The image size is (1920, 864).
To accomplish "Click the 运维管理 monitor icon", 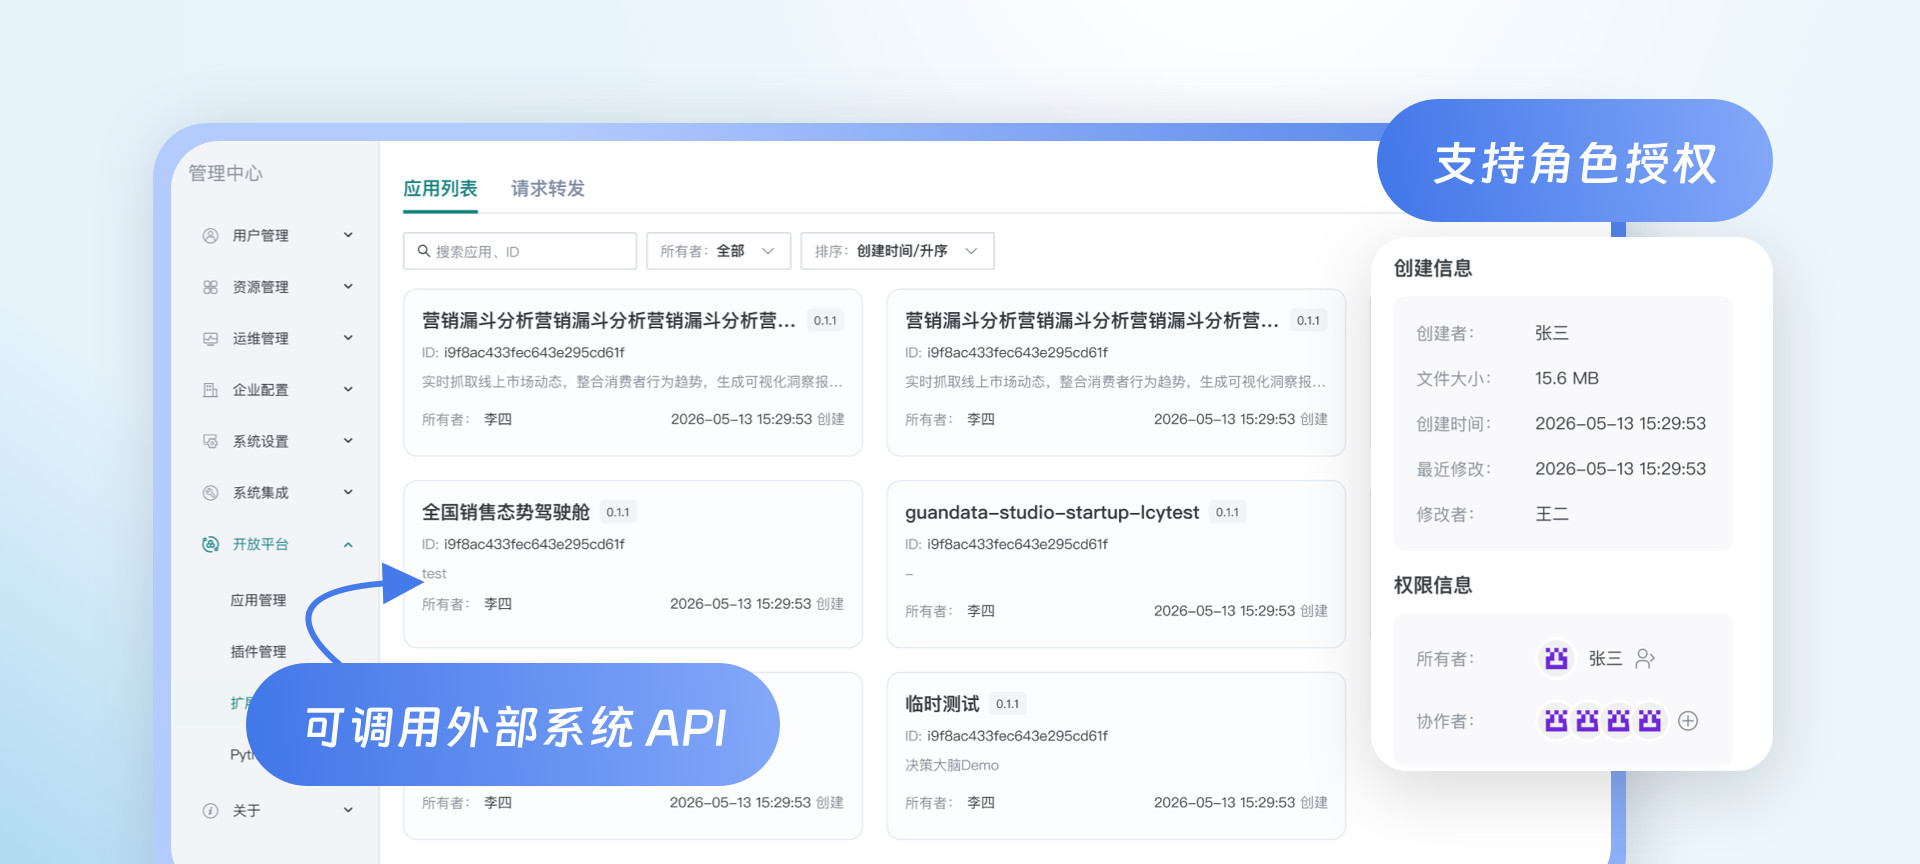I will pos(210,339).
